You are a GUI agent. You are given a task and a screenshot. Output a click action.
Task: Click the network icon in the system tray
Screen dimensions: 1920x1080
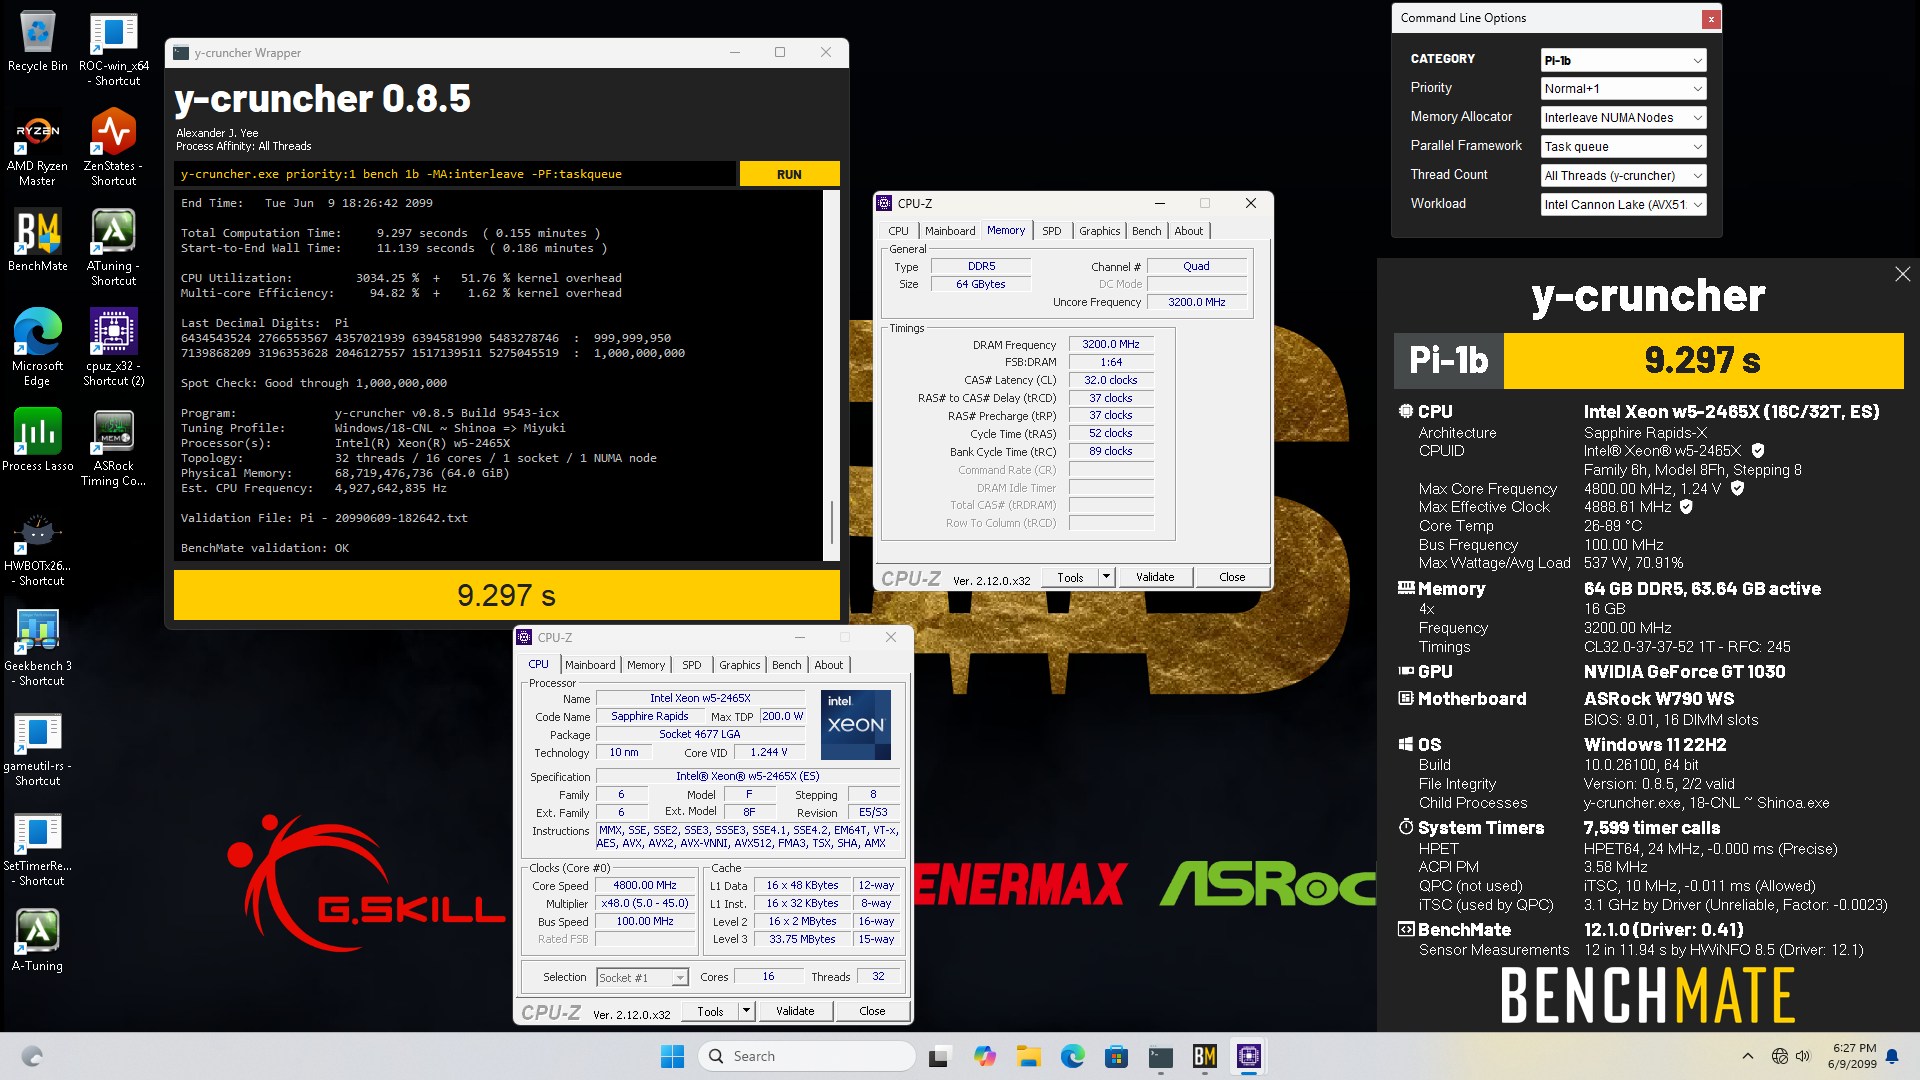[x=1779, y=1056]
